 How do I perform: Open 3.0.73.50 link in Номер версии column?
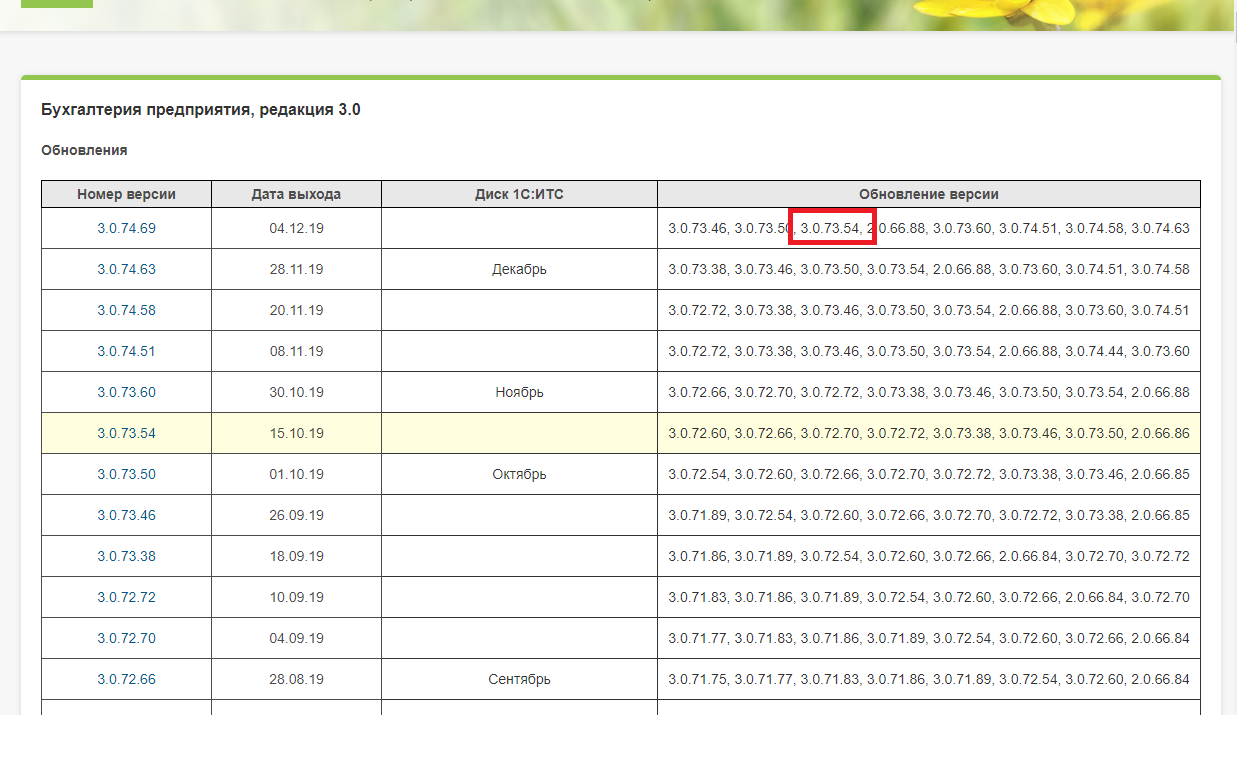coord(126,474)
